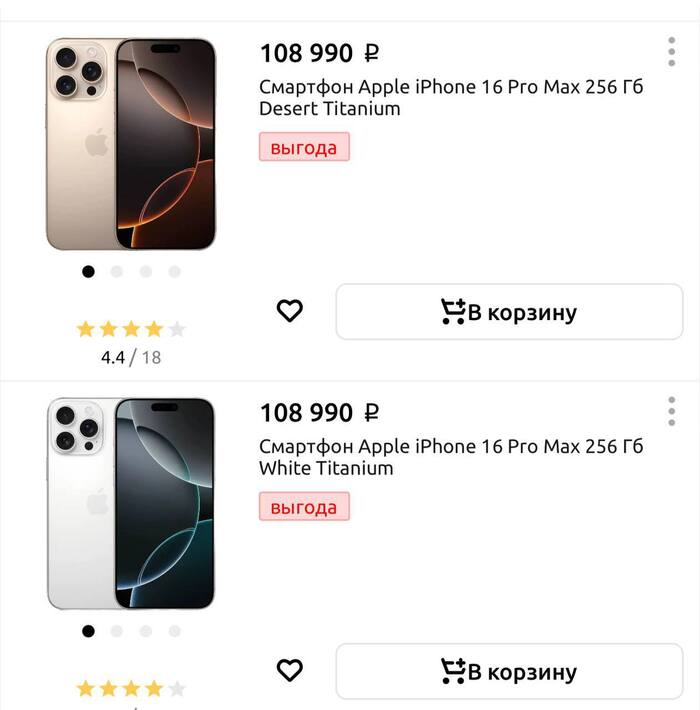Viewport: 700px width, 710px height.
Task: Add White Titanium iPhone to favorites
Action: pyautogui.click(x=289, y=671)
